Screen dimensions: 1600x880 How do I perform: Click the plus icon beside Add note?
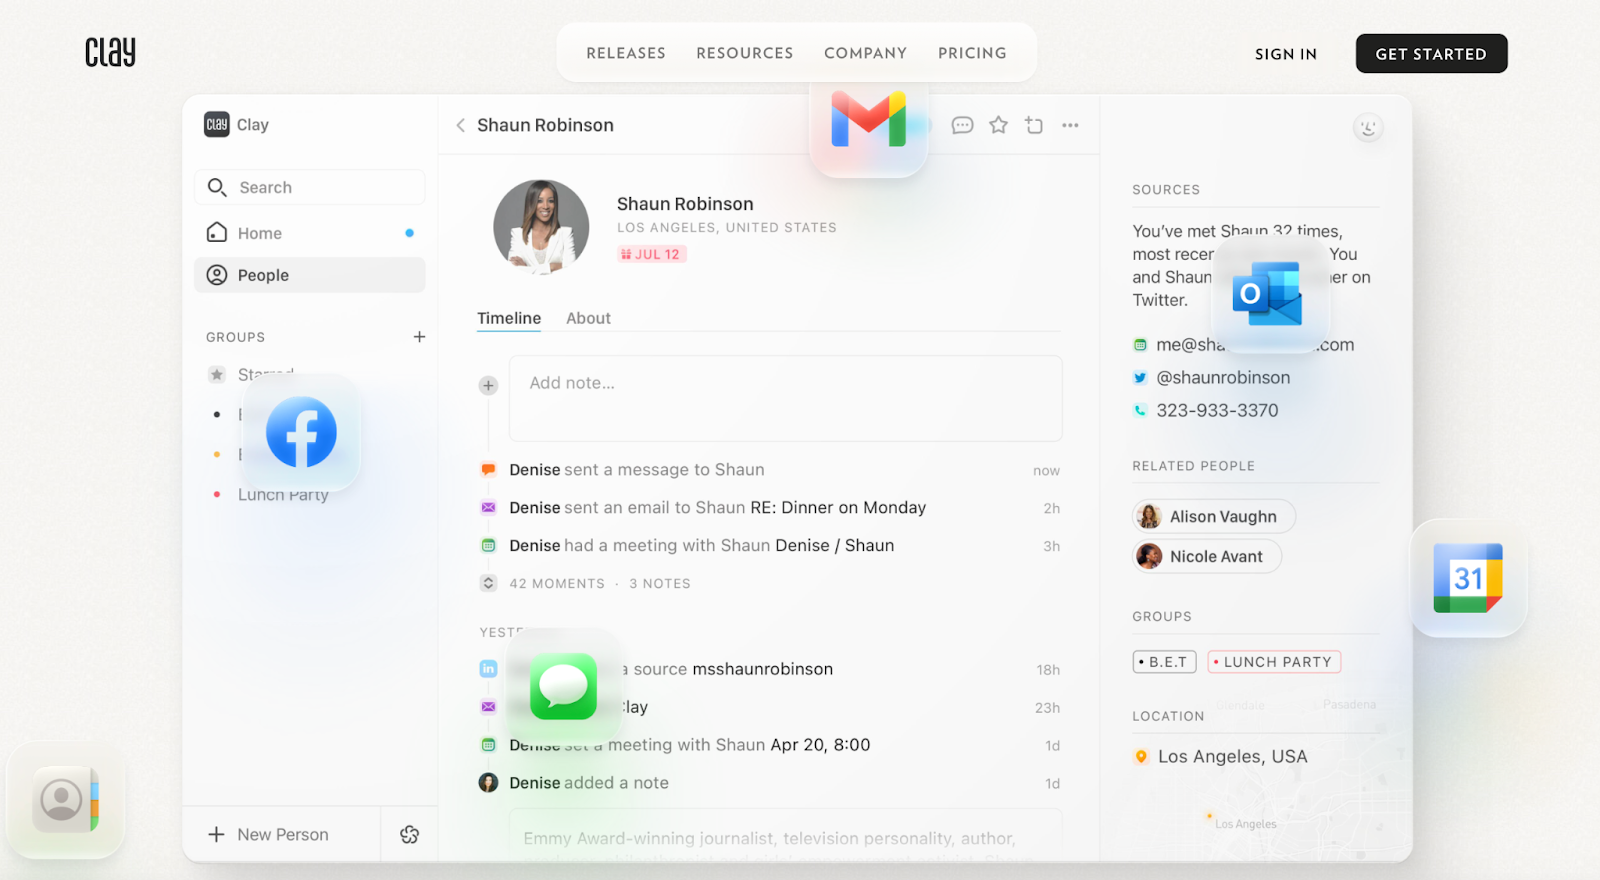488,385
